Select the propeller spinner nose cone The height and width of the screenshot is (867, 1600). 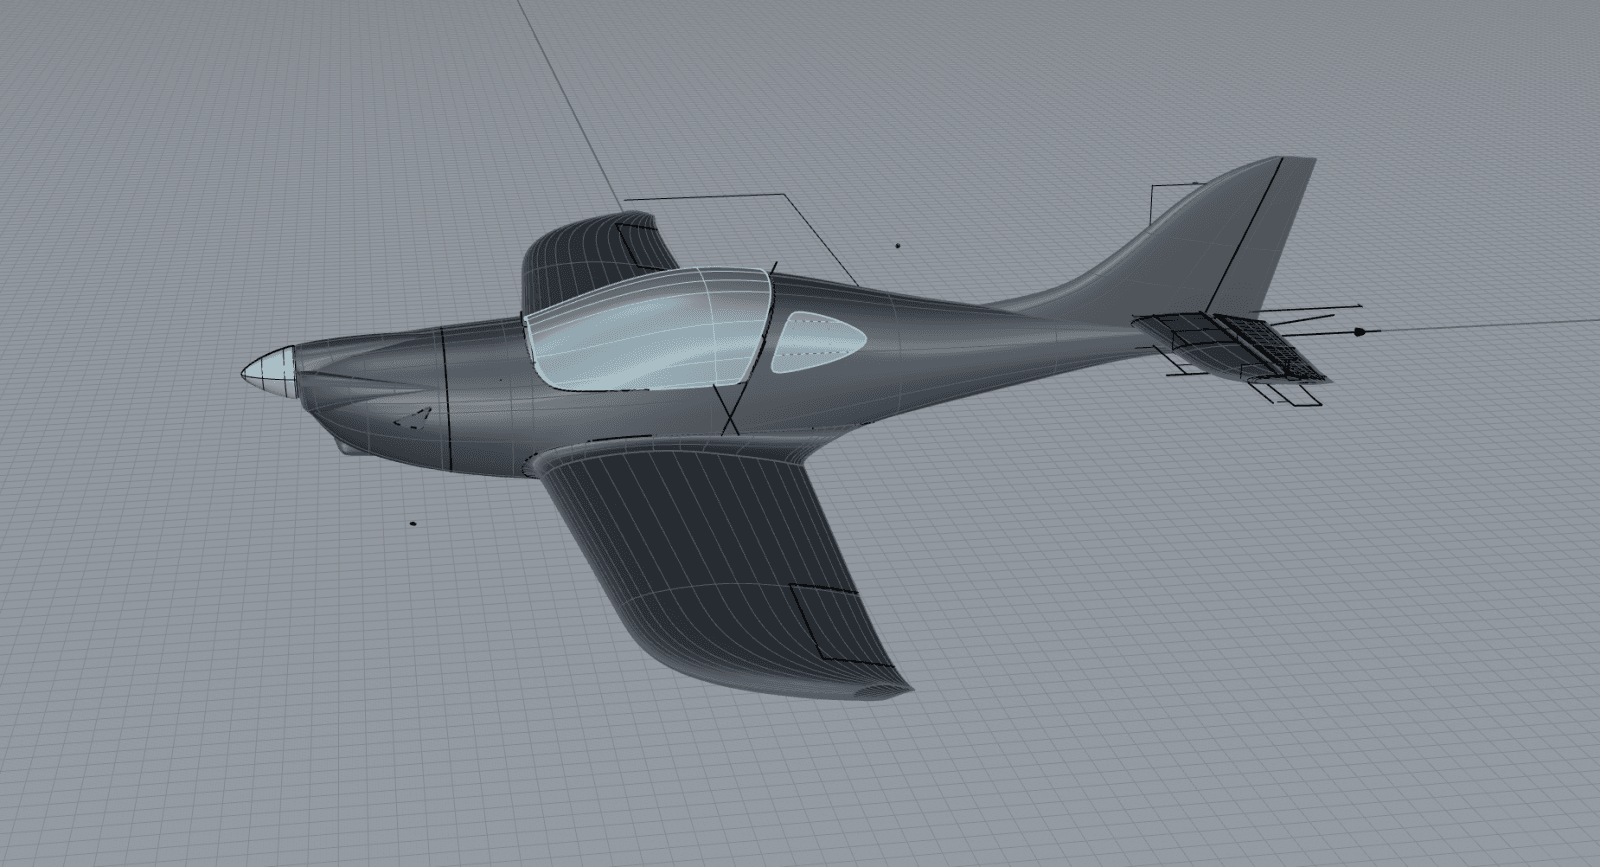pos(268,368)
